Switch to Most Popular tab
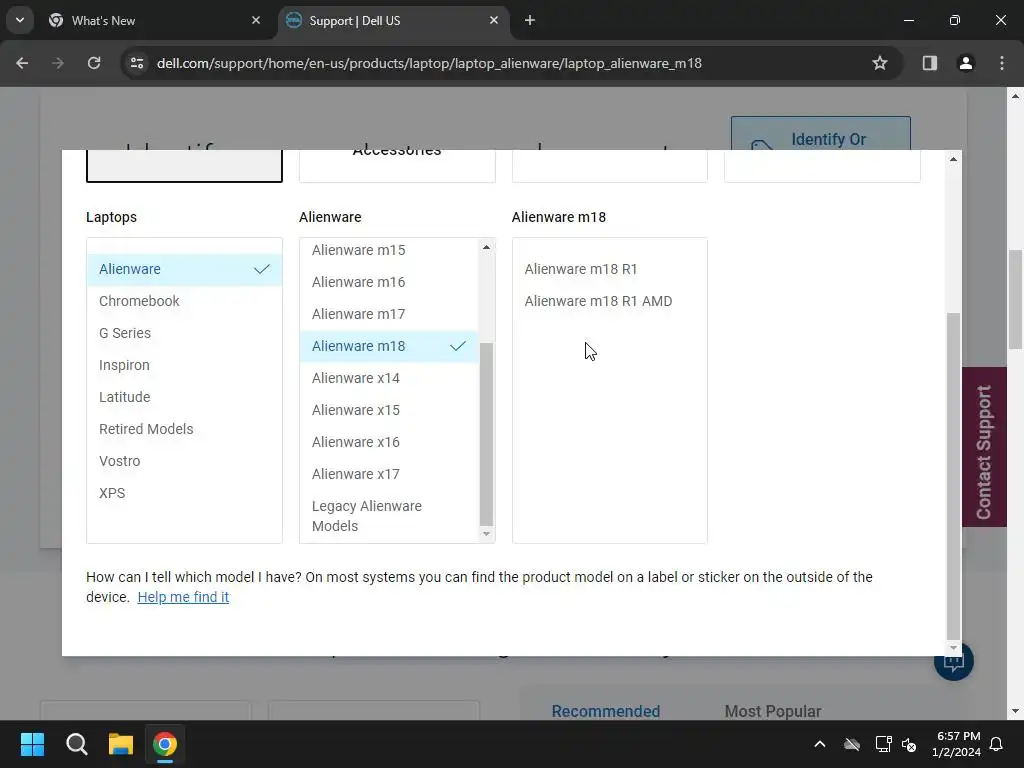Viewport: 1024px width, 768px height. [x=773, y=711]
